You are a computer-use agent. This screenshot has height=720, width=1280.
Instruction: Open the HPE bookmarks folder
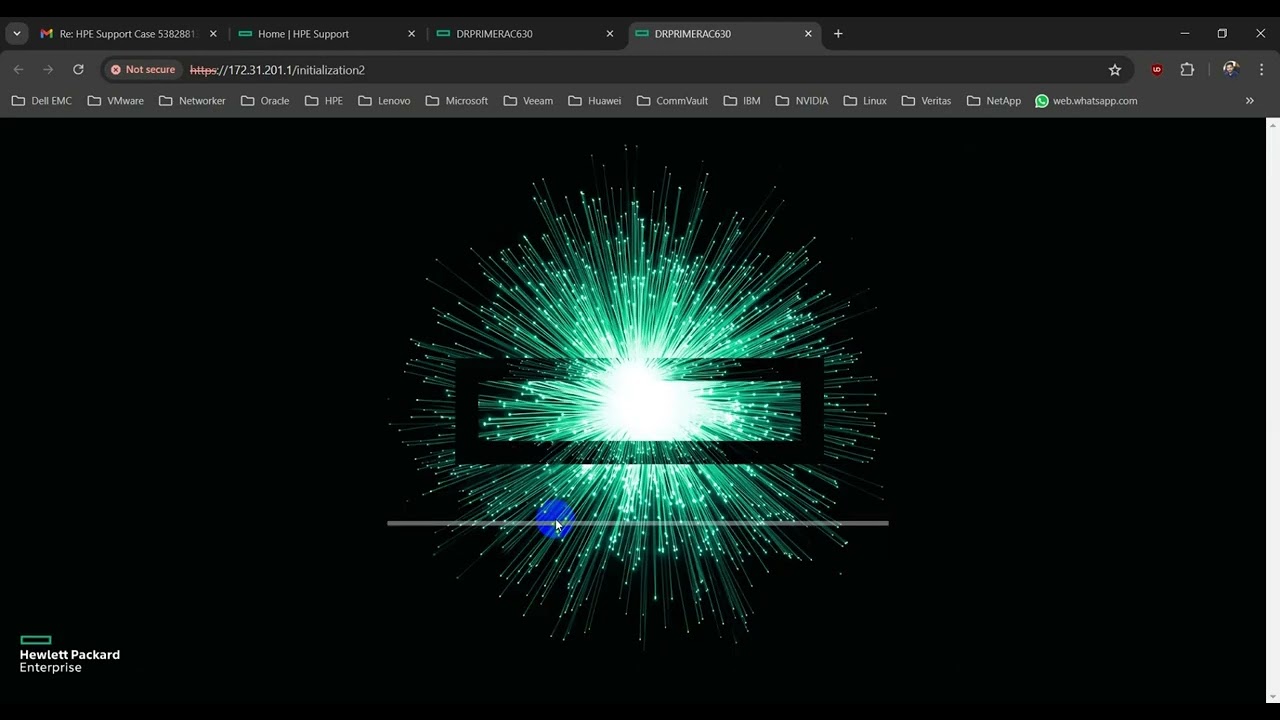tap(324, 101)
